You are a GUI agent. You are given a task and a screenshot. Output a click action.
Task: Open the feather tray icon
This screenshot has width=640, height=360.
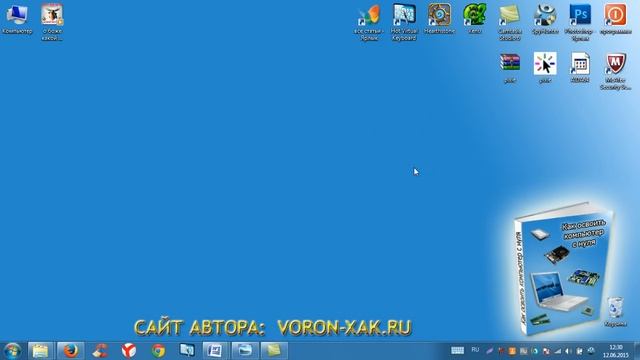[489, 351]
